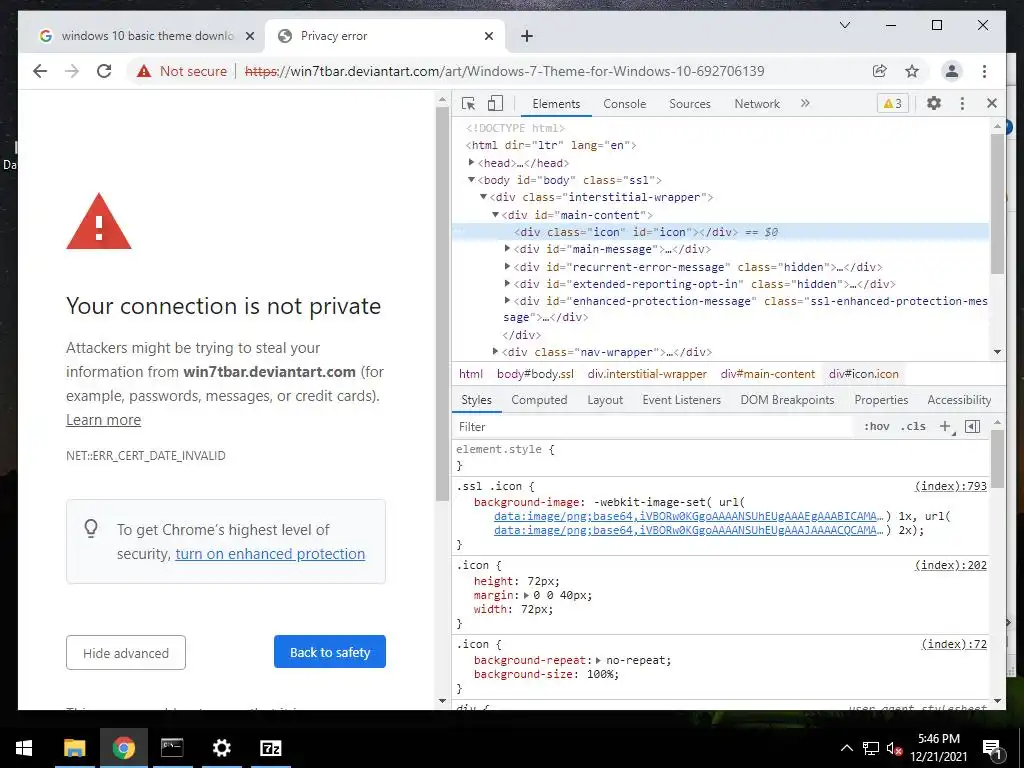This screenshot has width=1024, height=768.
Task: Expand the recurrent-error-message div node
Action: tap(507, 266)
